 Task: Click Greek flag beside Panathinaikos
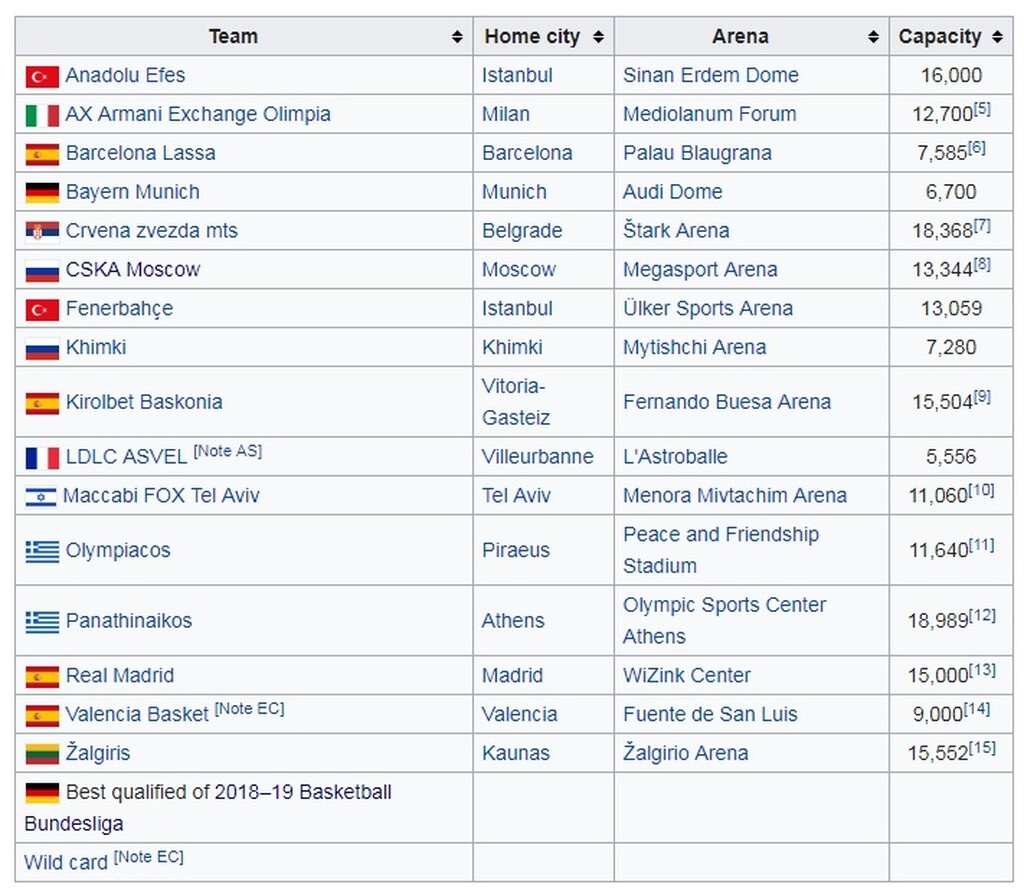tap(42, 621)
